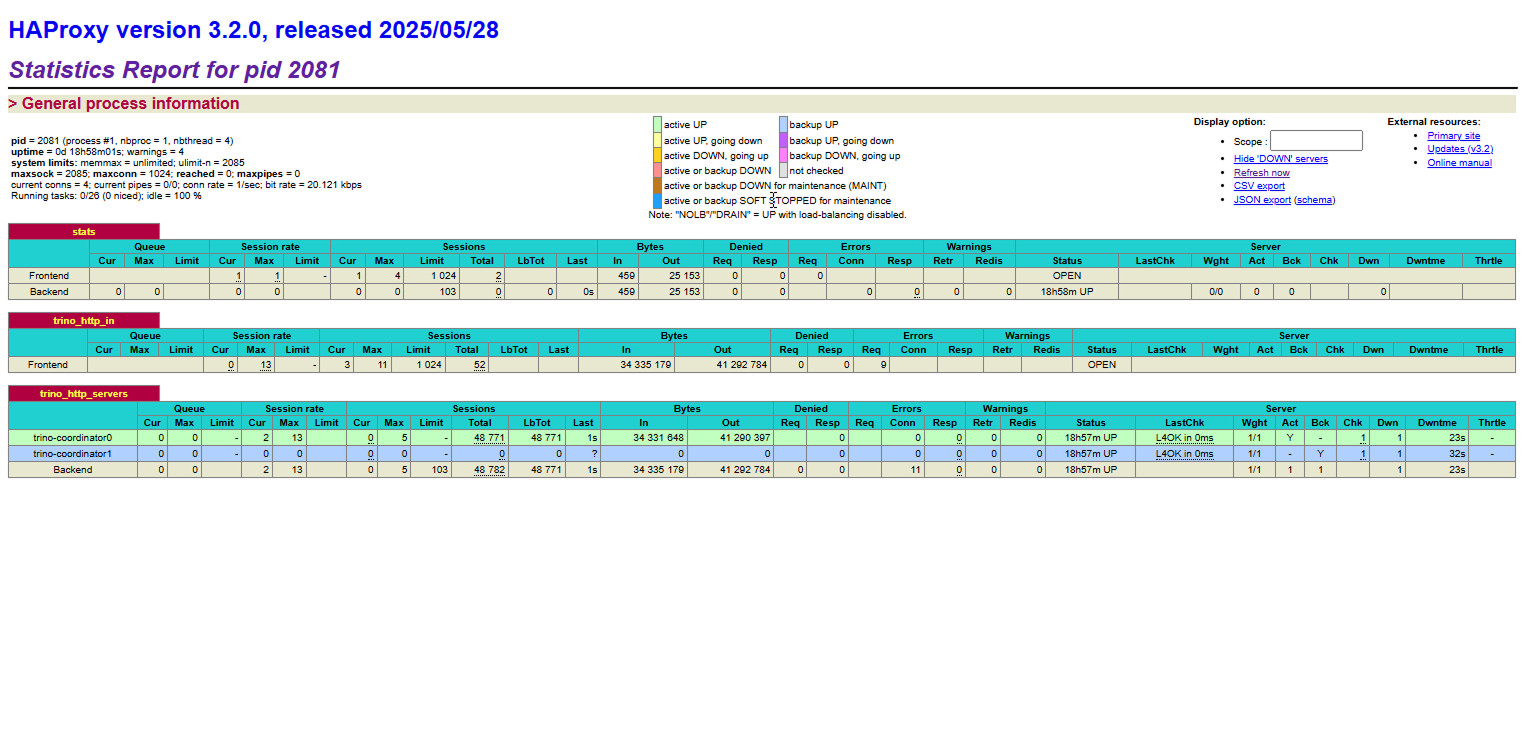Click total sessions '48 771' for trino-coordinator0
The width and height of the screenshot is (1524, 729).
point(489,437)
